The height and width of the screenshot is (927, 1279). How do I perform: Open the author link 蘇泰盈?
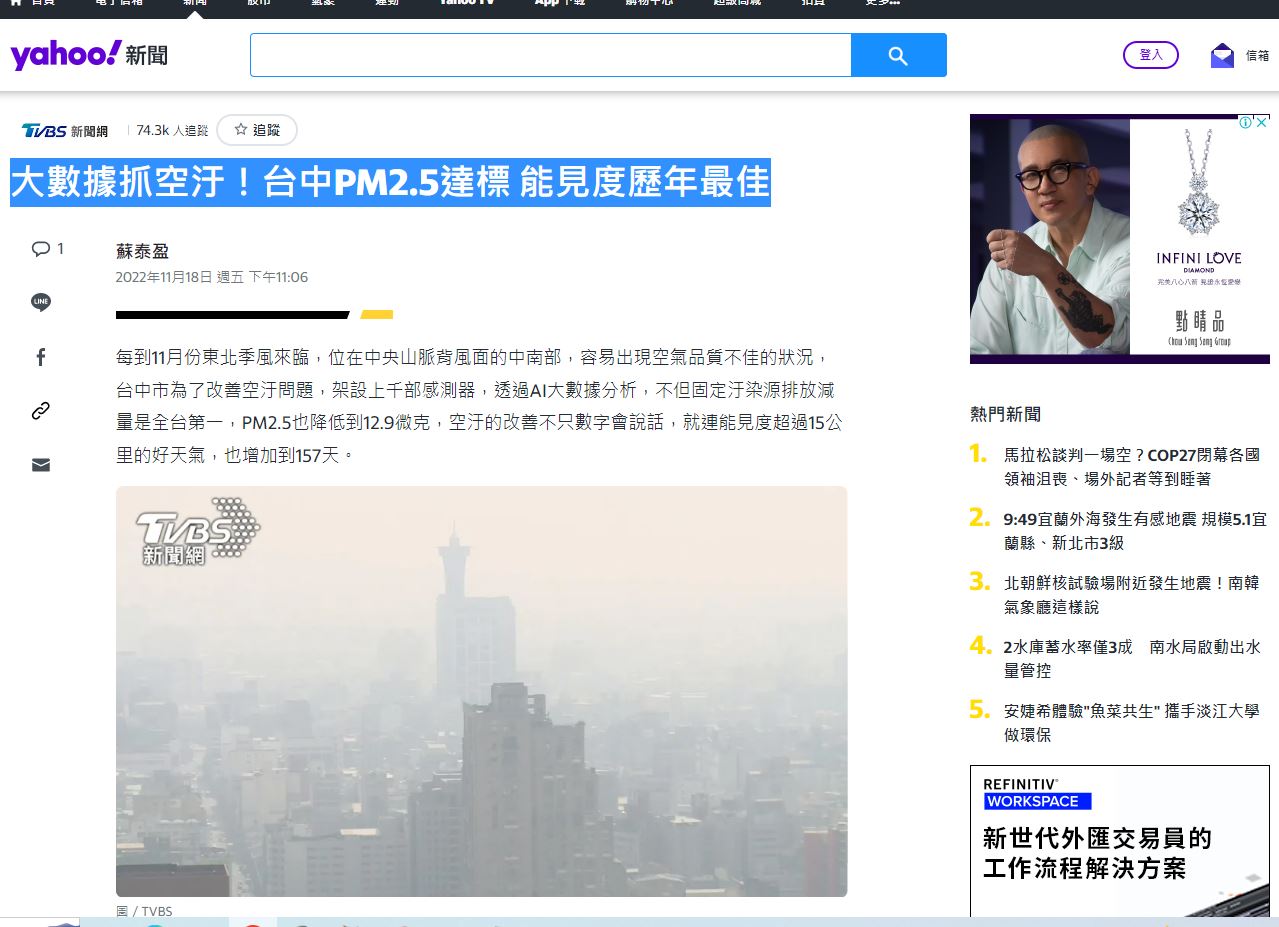click(143, 251)
